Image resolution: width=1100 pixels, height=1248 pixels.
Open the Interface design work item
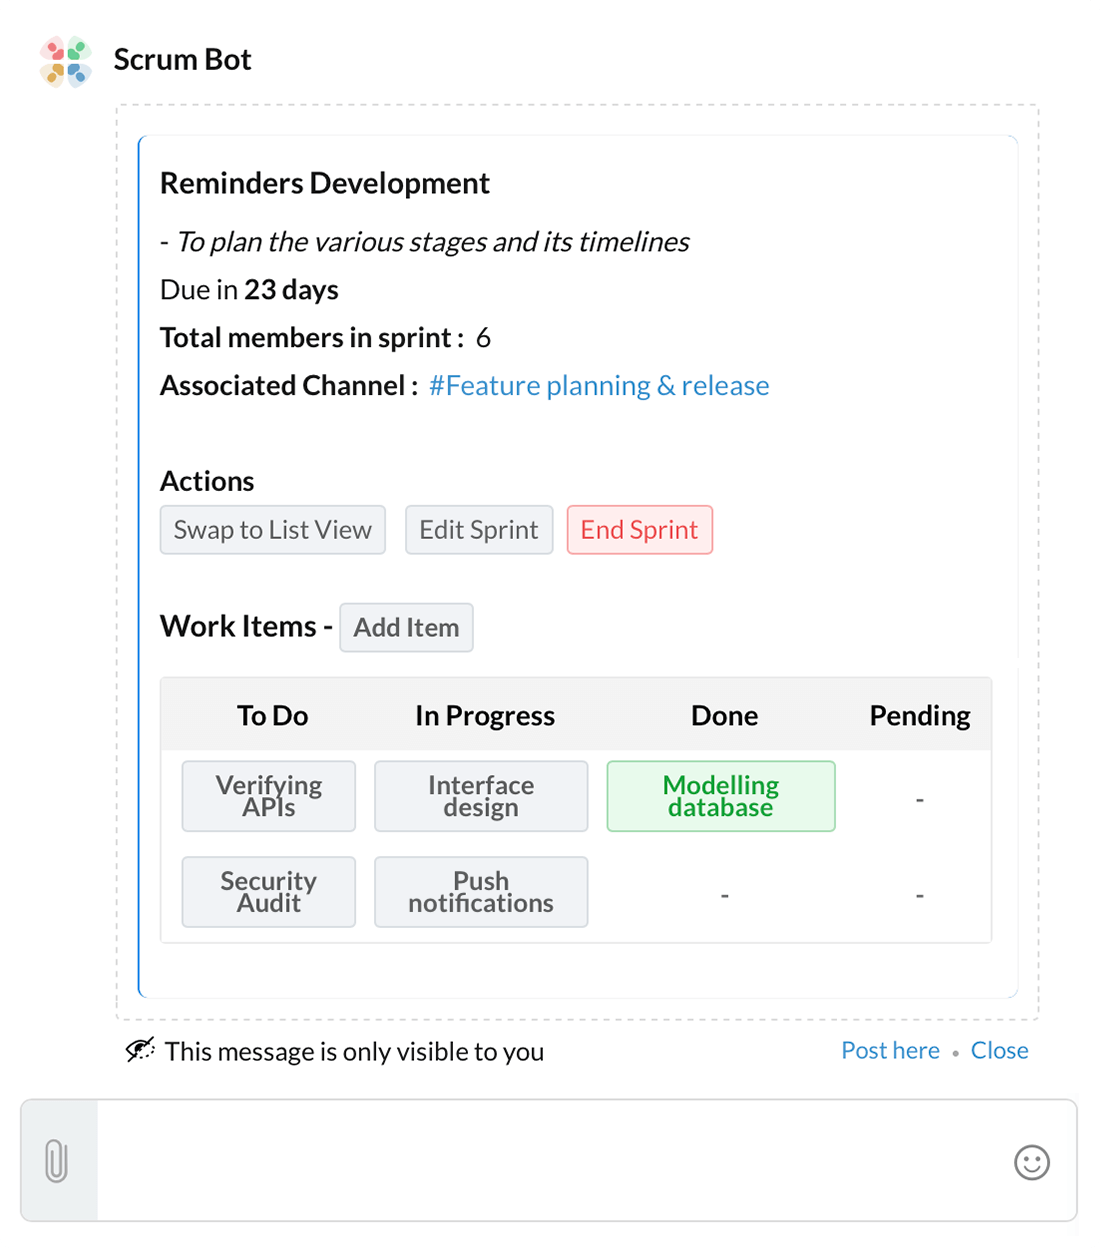pos(481,796)
